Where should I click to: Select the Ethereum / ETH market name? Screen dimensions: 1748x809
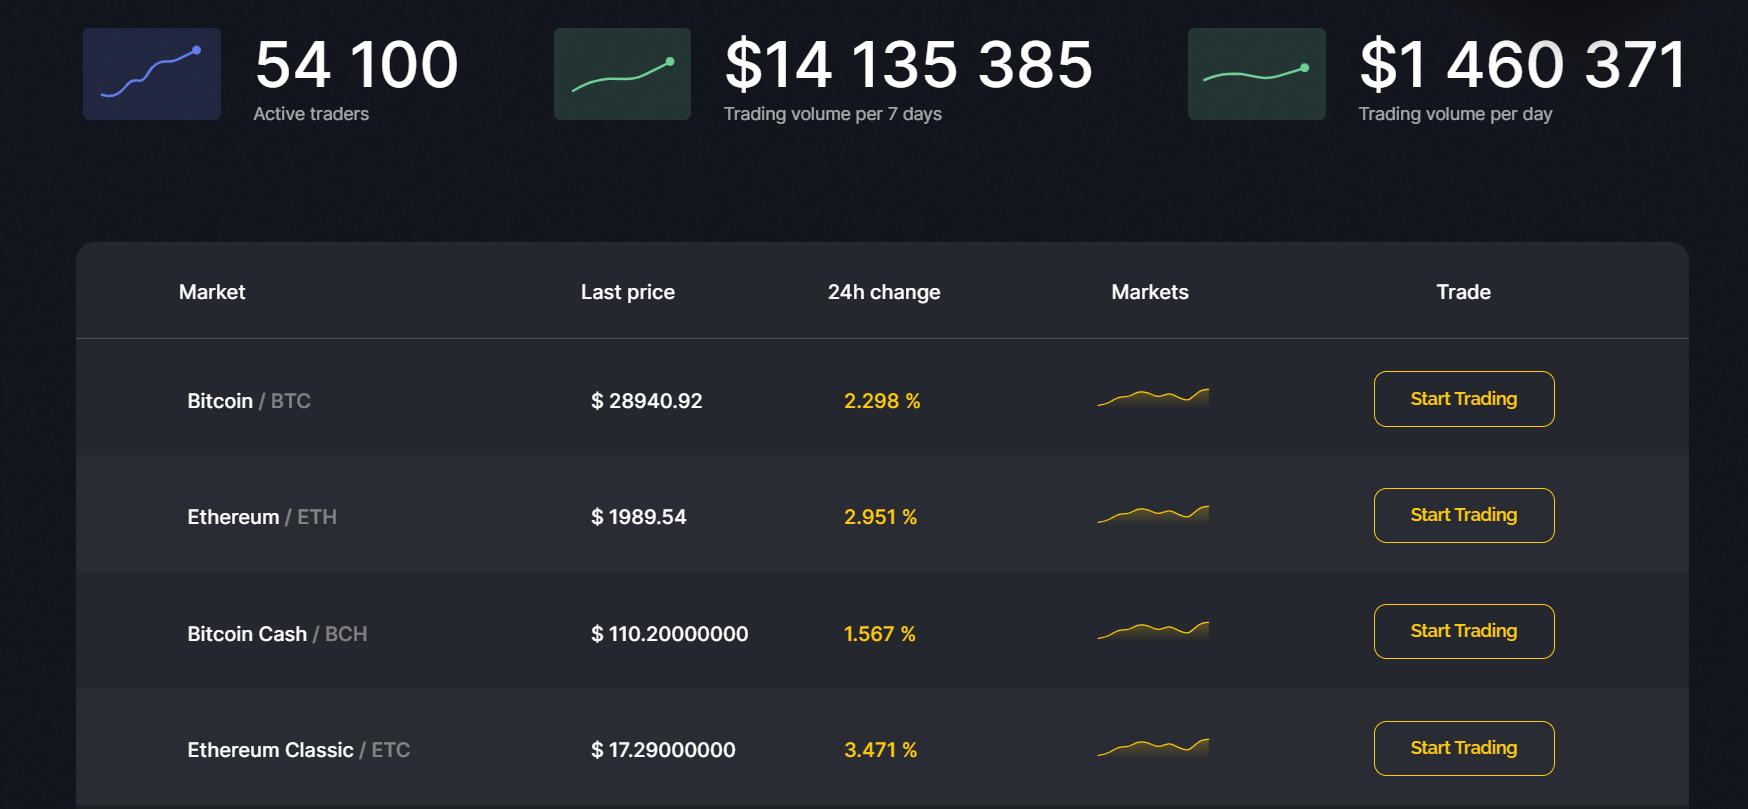(x=262, y=517)
